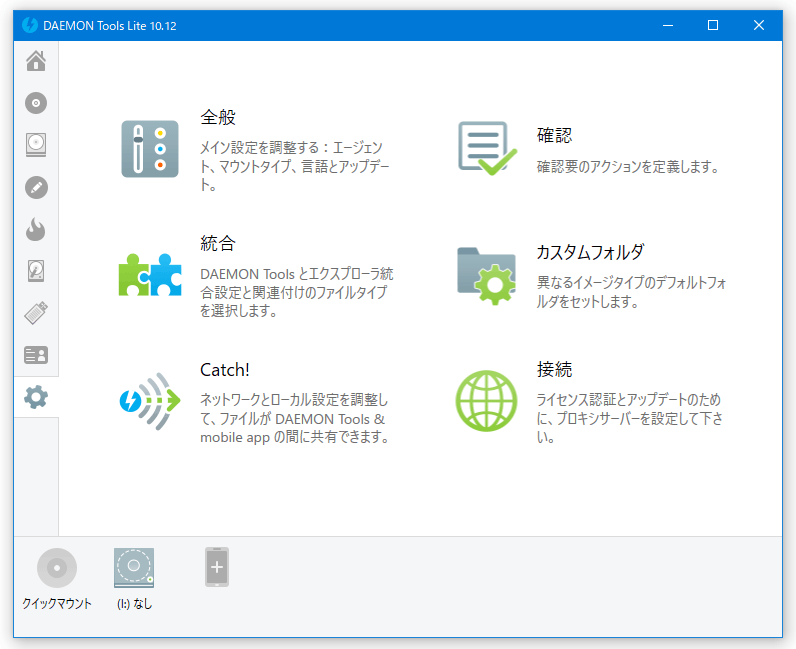This screenshot has width=796, height=649.
Task: Click the 全般 description text
Action: pyautogui.click(x=294, y=166)
